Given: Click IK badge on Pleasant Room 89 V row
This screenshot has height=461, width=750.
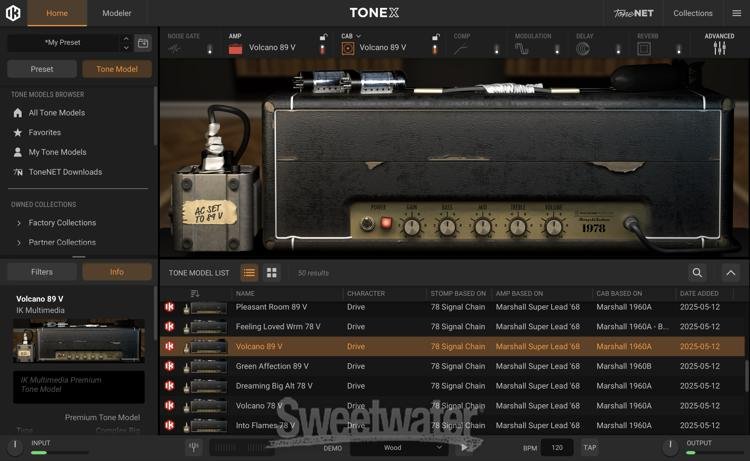Looking at the screenshot, I should (169, 307).
